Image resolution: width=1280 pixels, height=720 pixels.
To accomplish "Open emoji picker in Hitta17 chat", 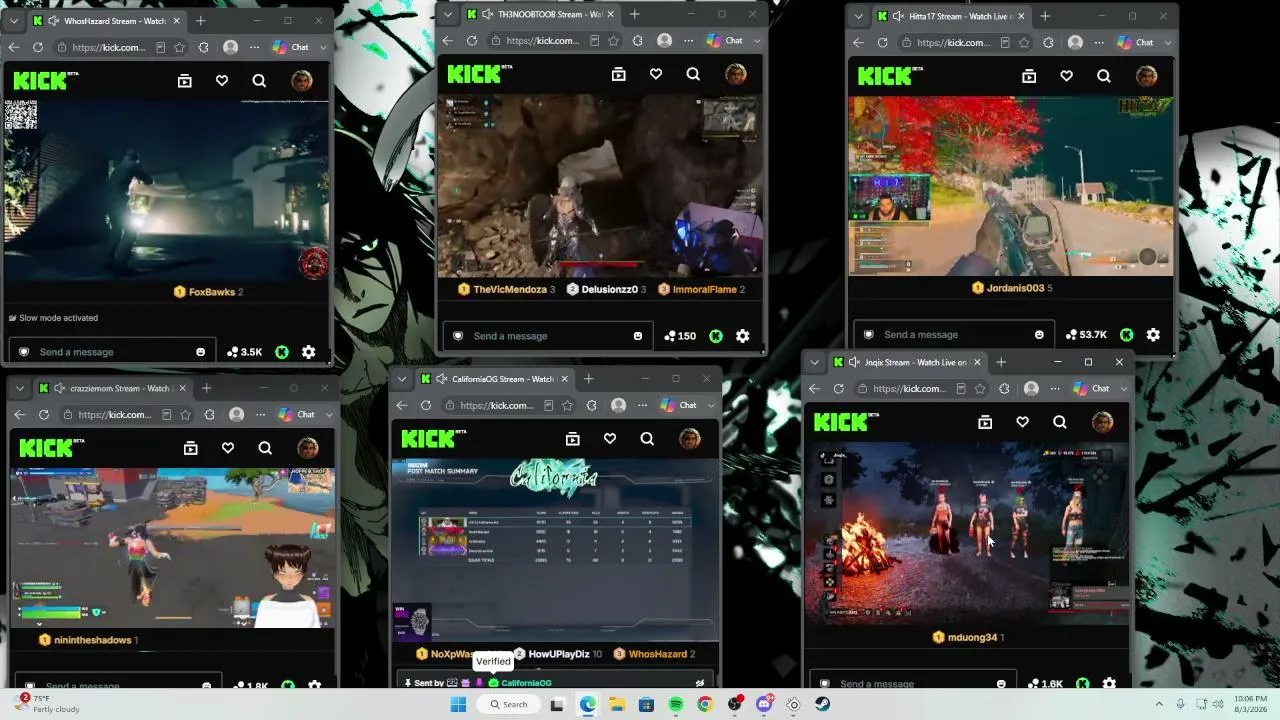I will click(x=1040, y=335).
